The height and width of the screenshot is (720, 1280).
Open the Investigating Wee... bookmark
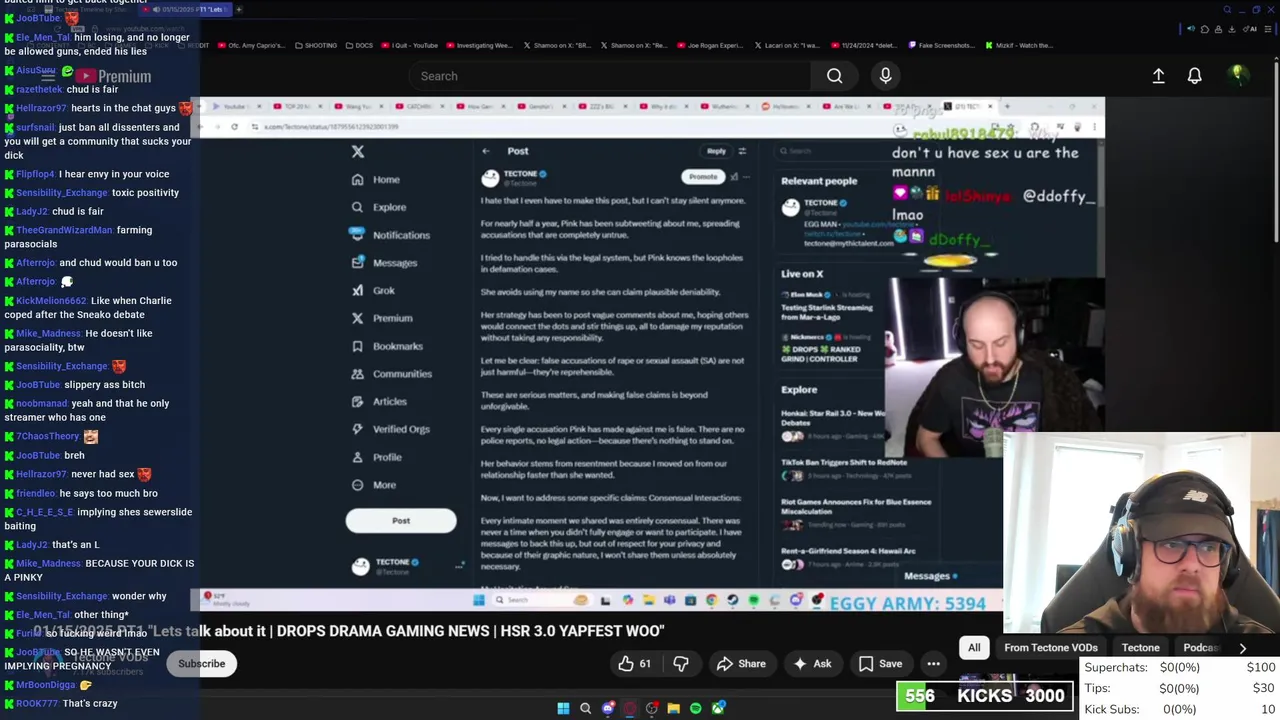click(x=479, y=45)
